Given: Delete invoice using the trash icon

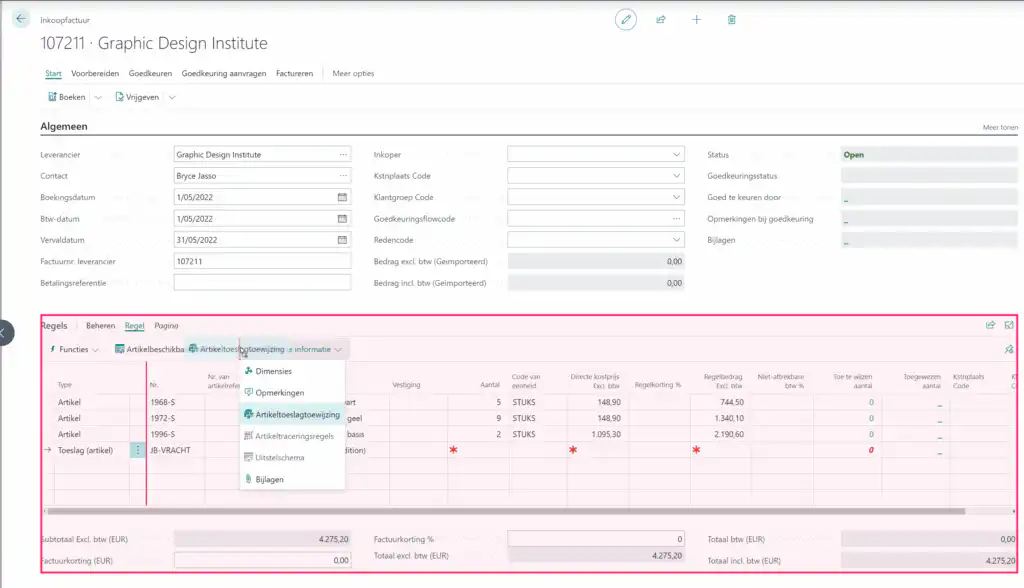Looking at the screenshot, I should (x=732, y=19).
